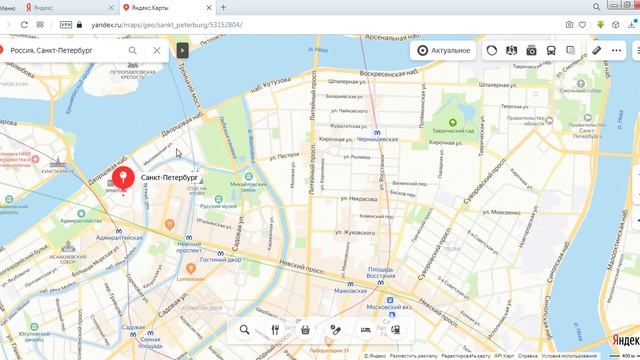Toggle the street panoramas camera icon
Viewport: 640px width, 360px height.
click(x=531, y=50)
